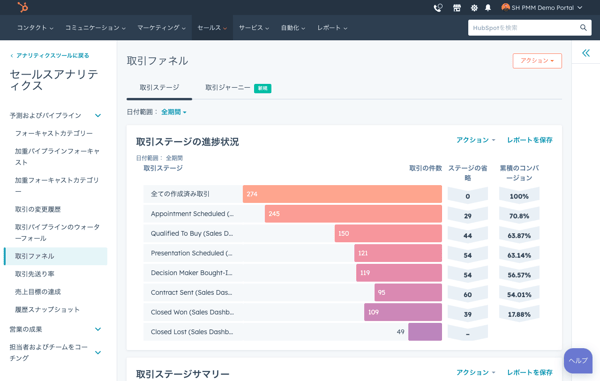
Task: Click stage skip value 29
Action: (468, 216)
